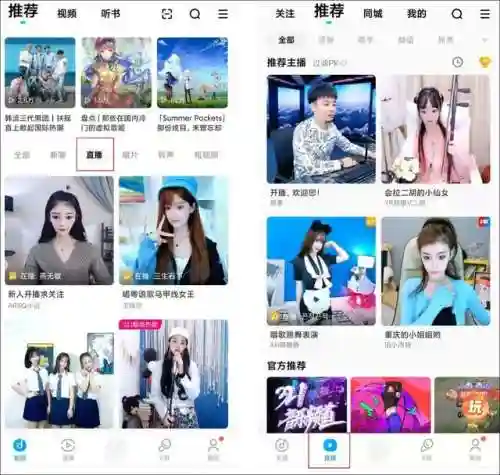Tap the 重庆的小姐姐哟 title text
Viewport: 500px width, 475px height.
(413, 334)
